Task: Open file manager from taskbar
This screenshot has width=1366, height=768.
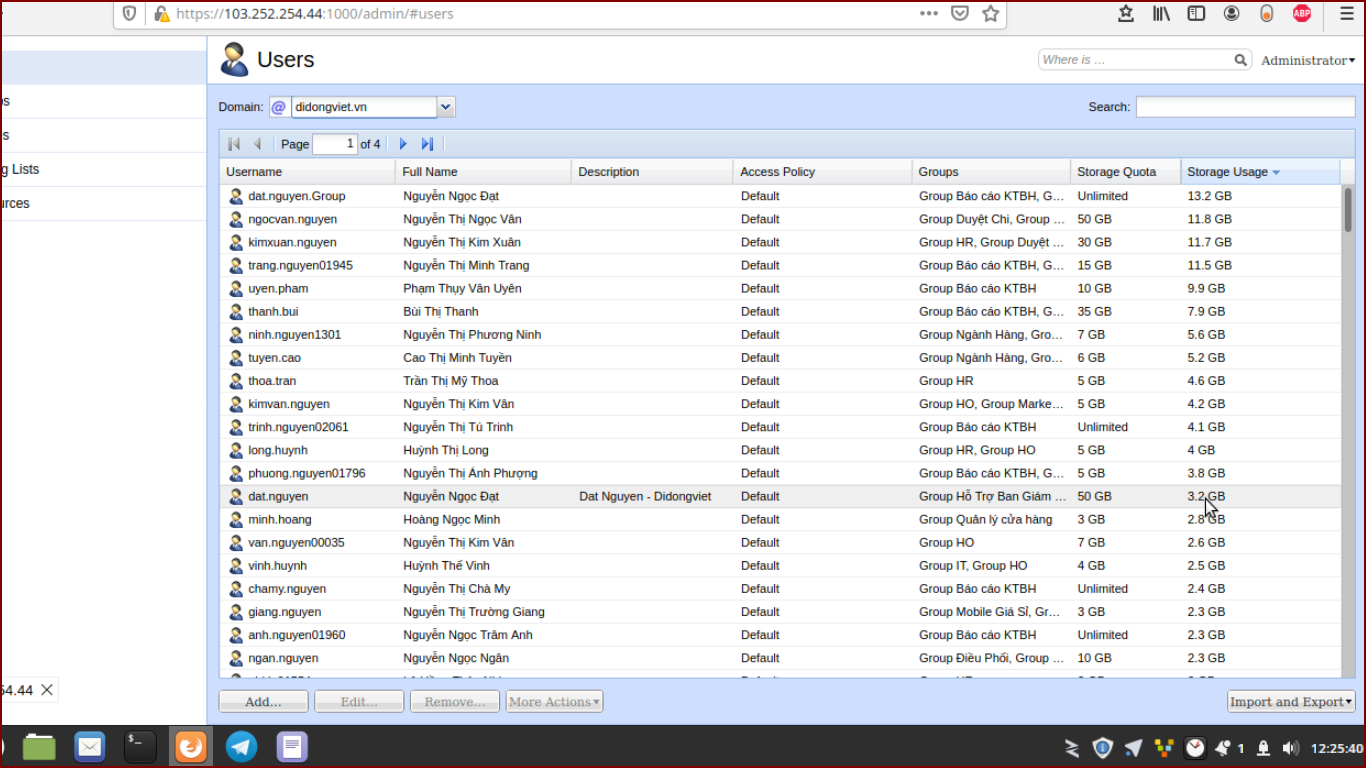Action: pos(39,746)
